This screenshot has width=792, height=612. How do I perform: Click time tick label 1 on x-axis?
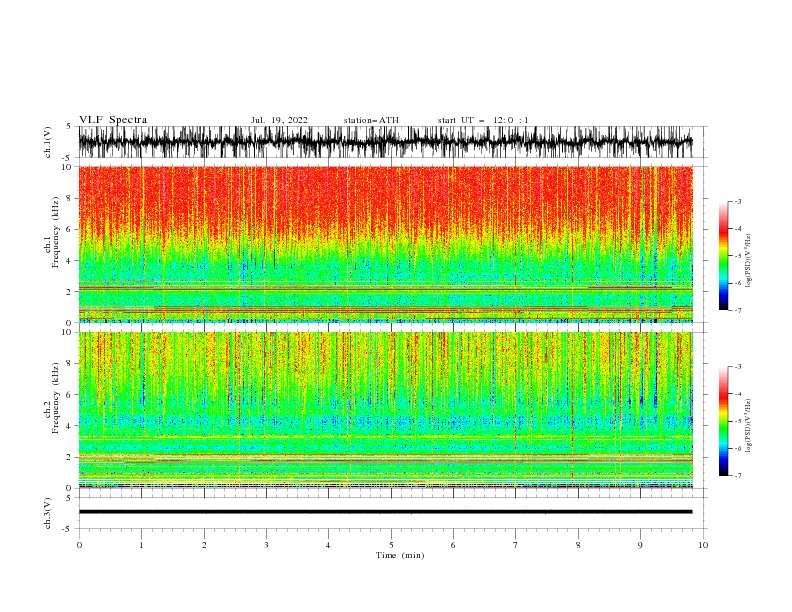point(141,545)
